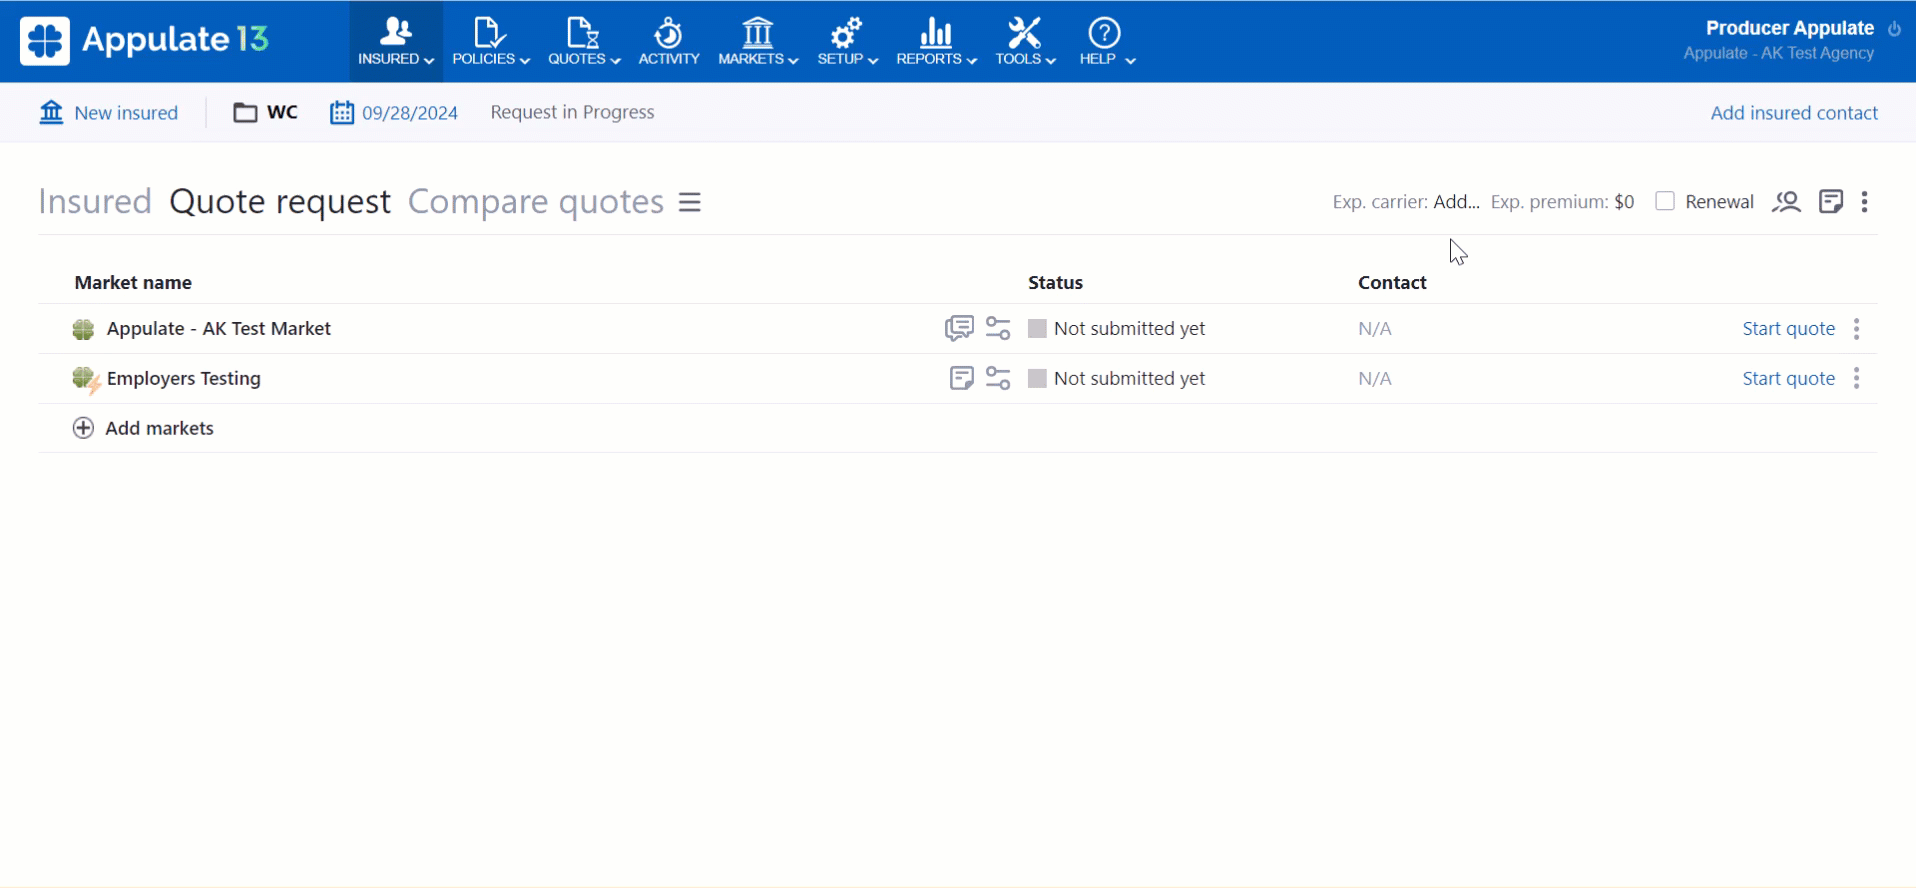This screenshot has width=1916, height=888.
Task: Click Add markets button
Action: 144,428
